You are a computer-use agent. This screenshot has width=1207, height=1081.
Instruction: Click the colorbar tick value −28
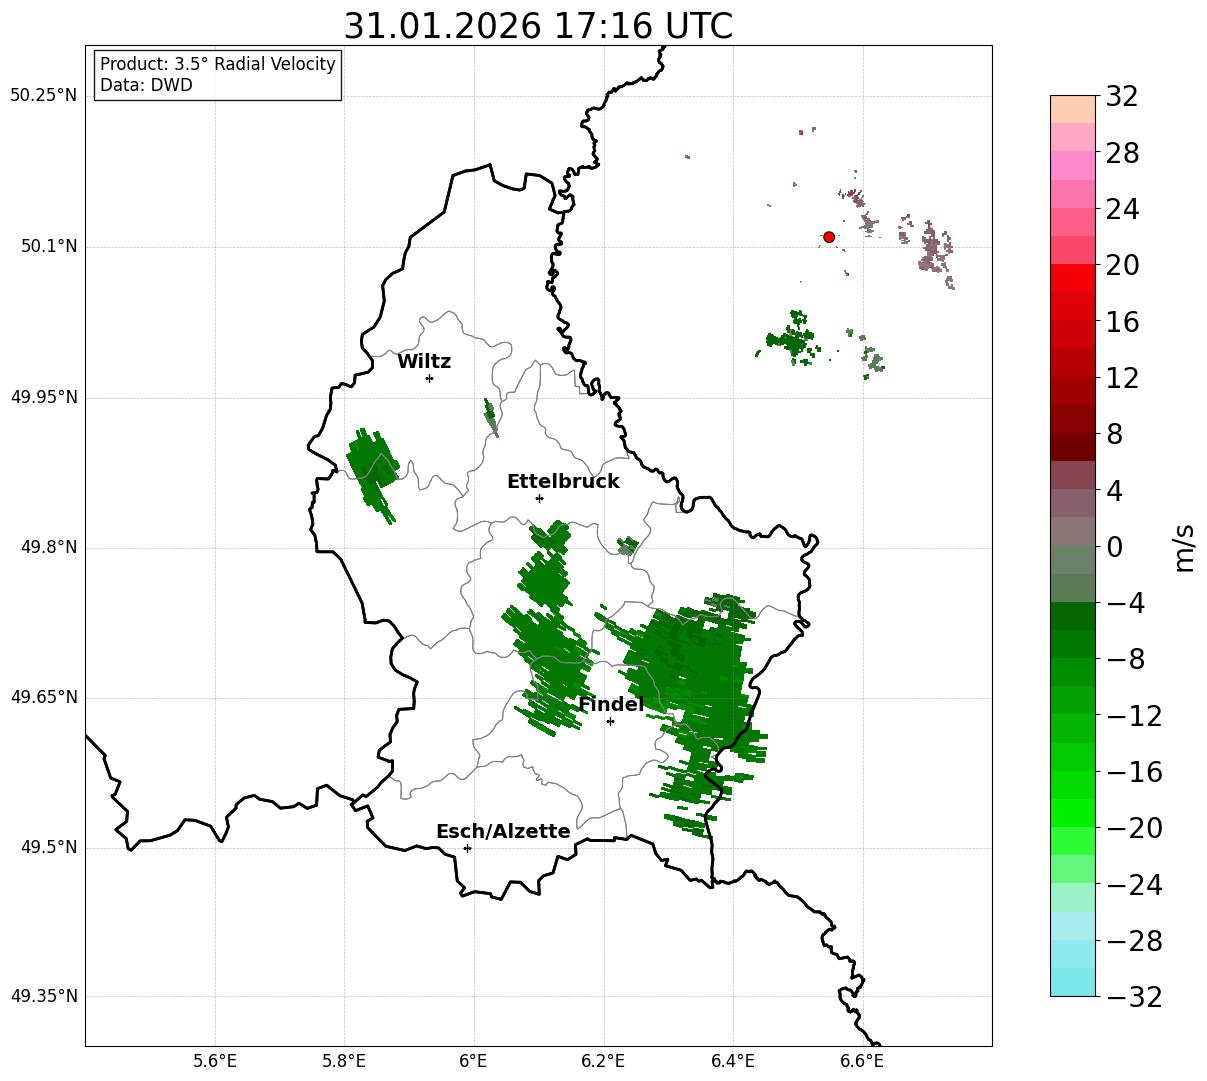coord(1134,941)
